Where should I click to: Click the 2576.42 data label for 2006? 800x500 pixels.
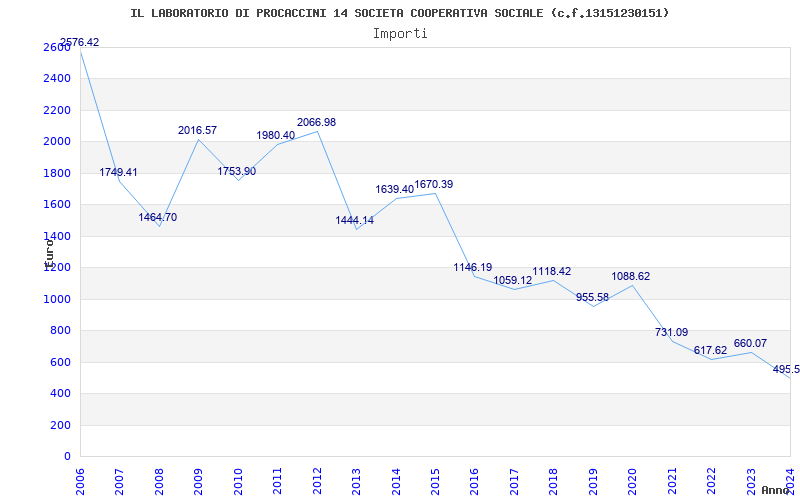pos(79,42)
